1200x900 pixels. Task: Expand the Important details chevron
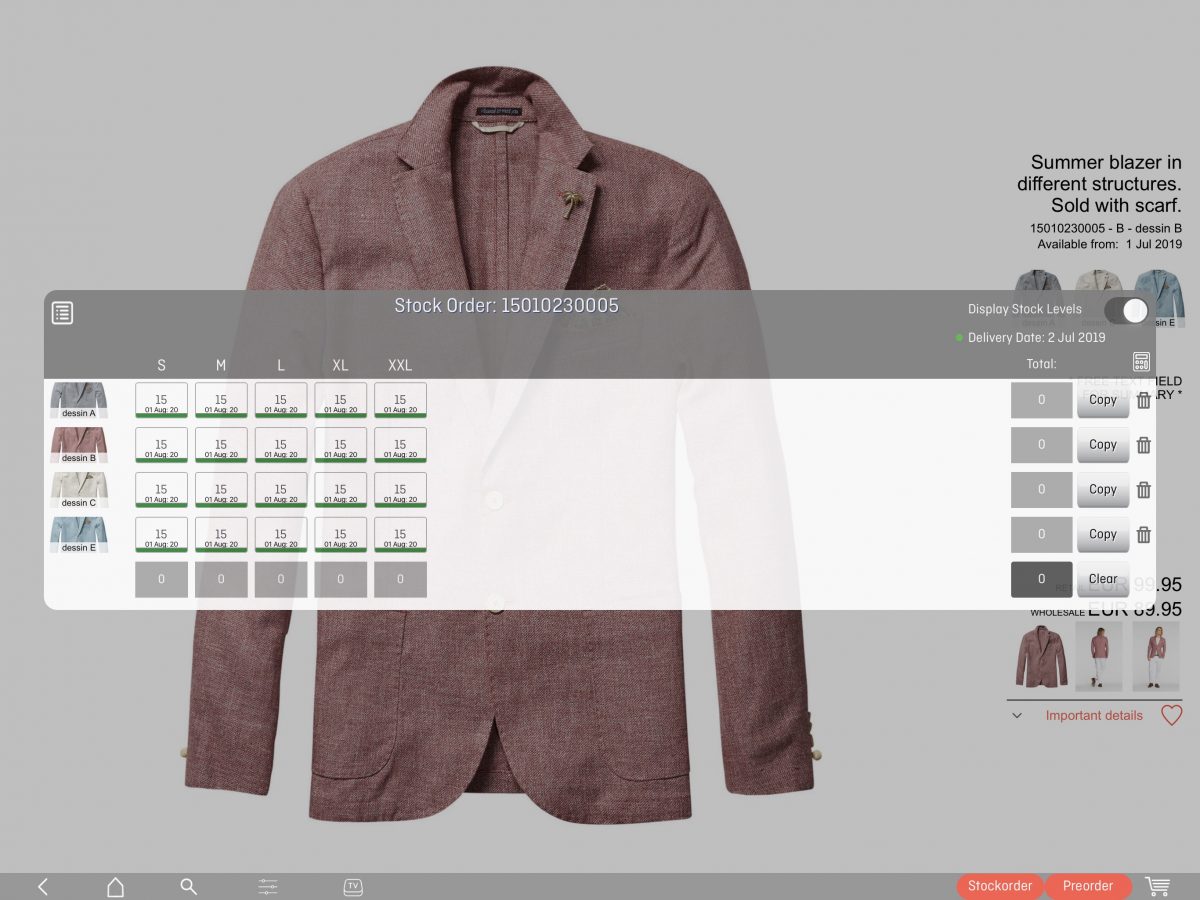click(1017, 716)
